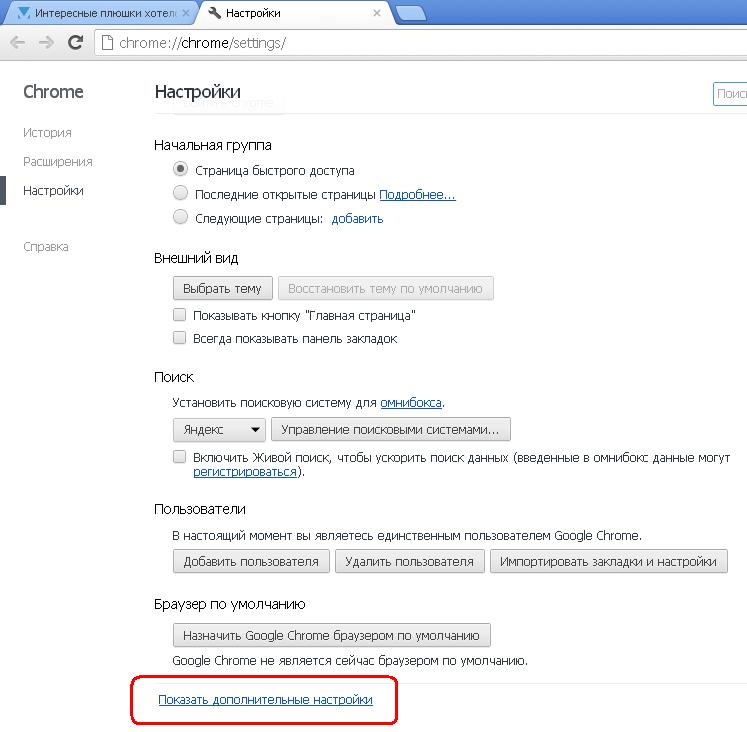747x732 pixels.
Task: Click добавить link for pages
Action: [x=357, y=219]
